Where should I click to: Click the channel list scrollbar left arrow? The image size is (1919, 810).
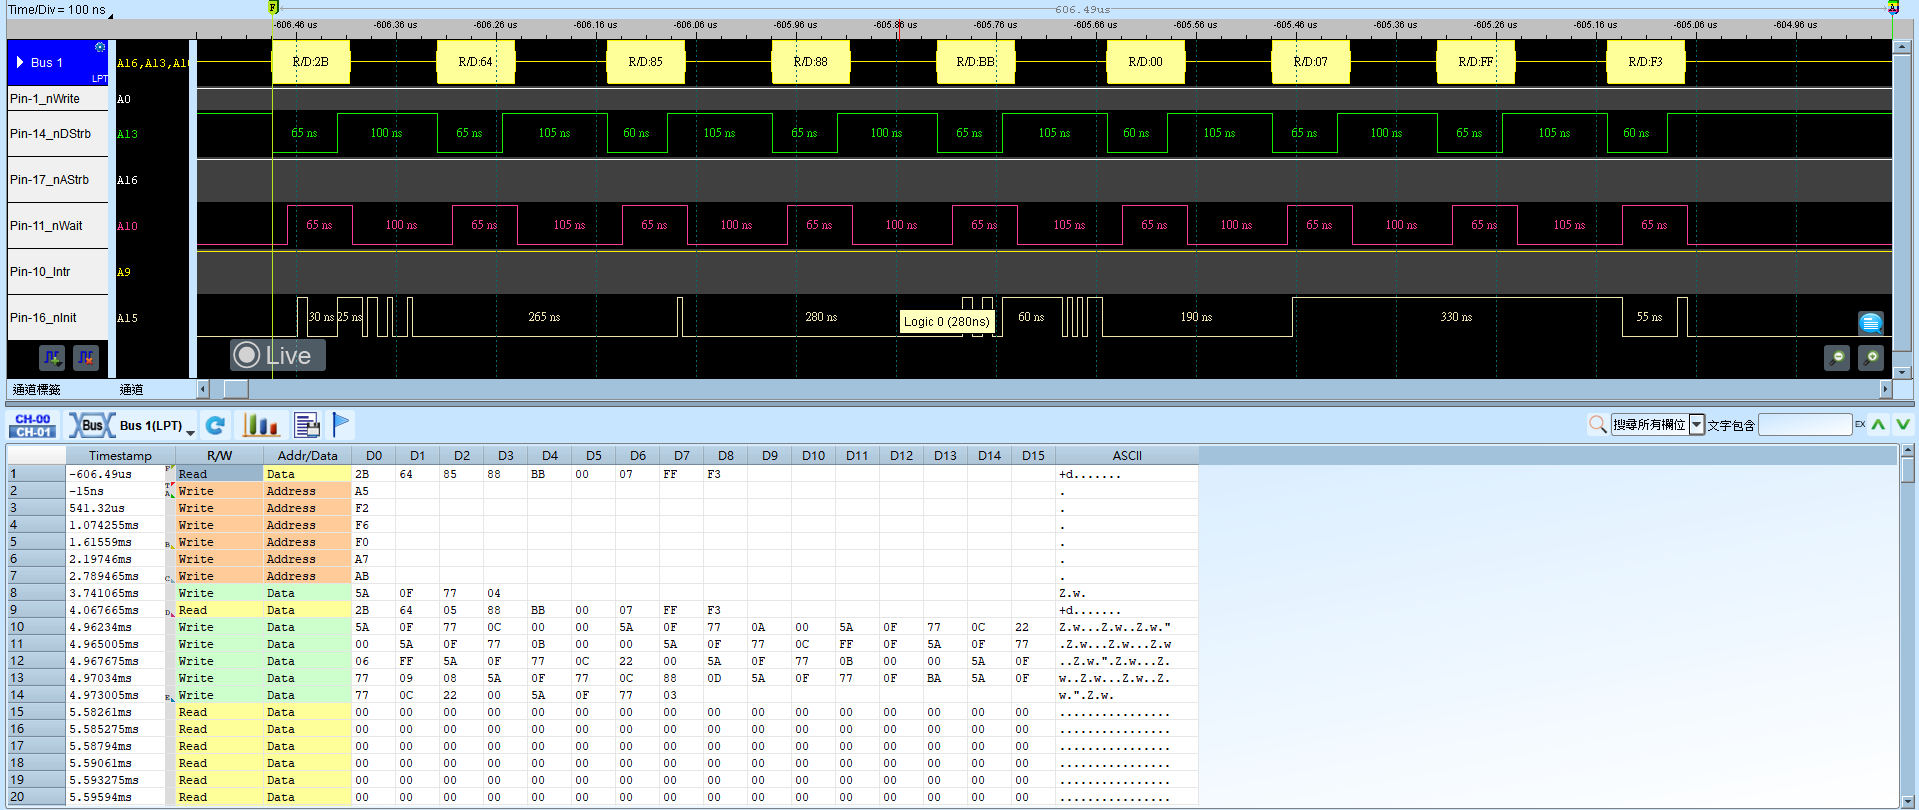point(203,389)
